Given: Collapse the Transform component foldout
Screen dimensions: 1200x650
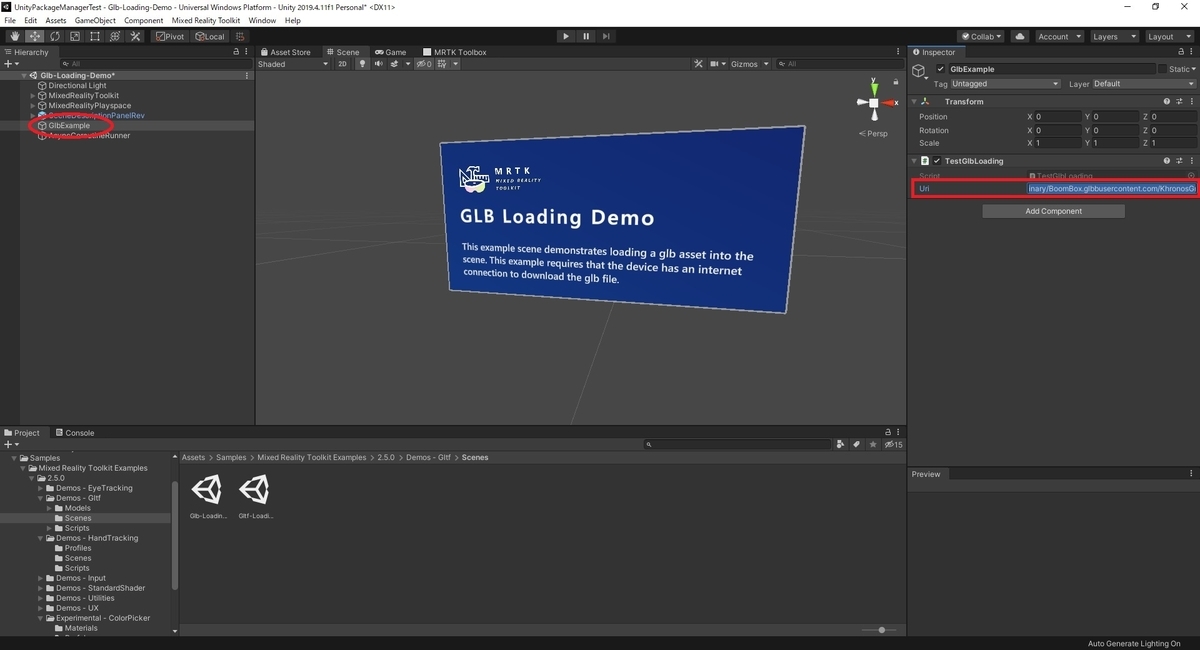Looking at the screenshot, I should (x=914, y=101).
